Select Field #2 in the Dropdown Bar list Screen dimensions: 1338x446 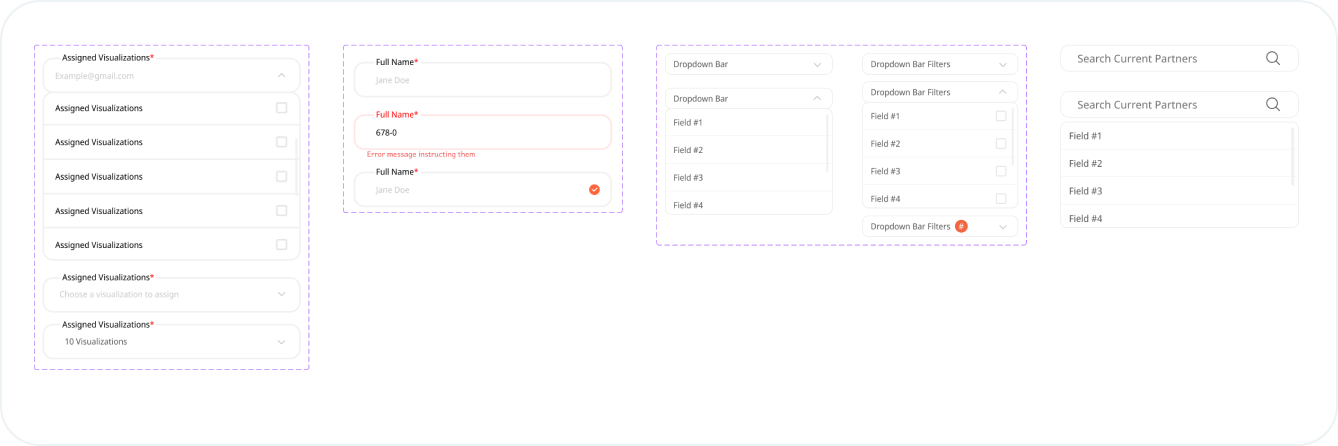[746, 150]
